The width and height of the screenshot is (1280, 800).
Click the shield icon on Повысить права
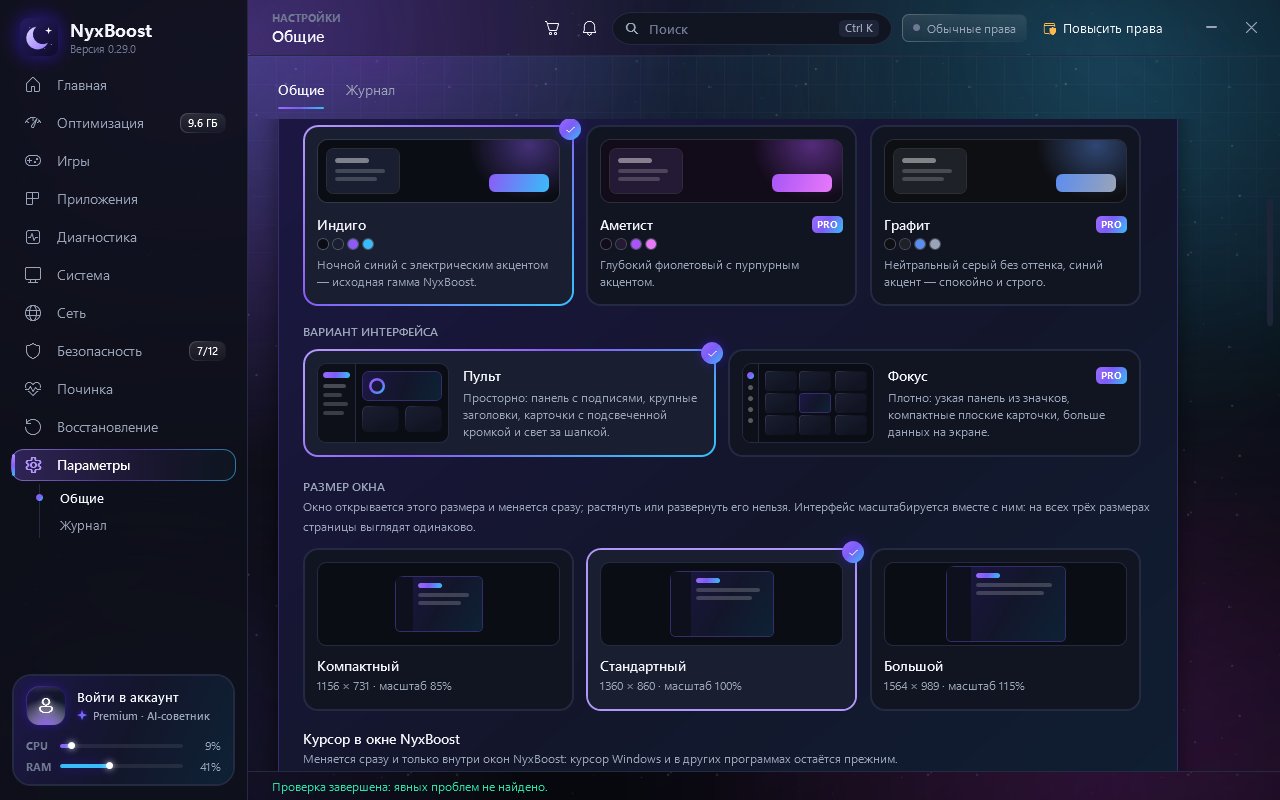1049,29
